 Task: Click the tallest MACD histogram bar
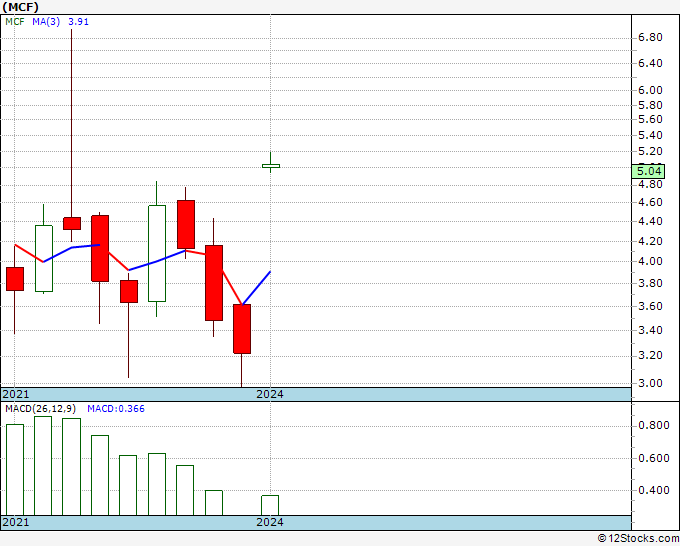(x=43, y=466)
